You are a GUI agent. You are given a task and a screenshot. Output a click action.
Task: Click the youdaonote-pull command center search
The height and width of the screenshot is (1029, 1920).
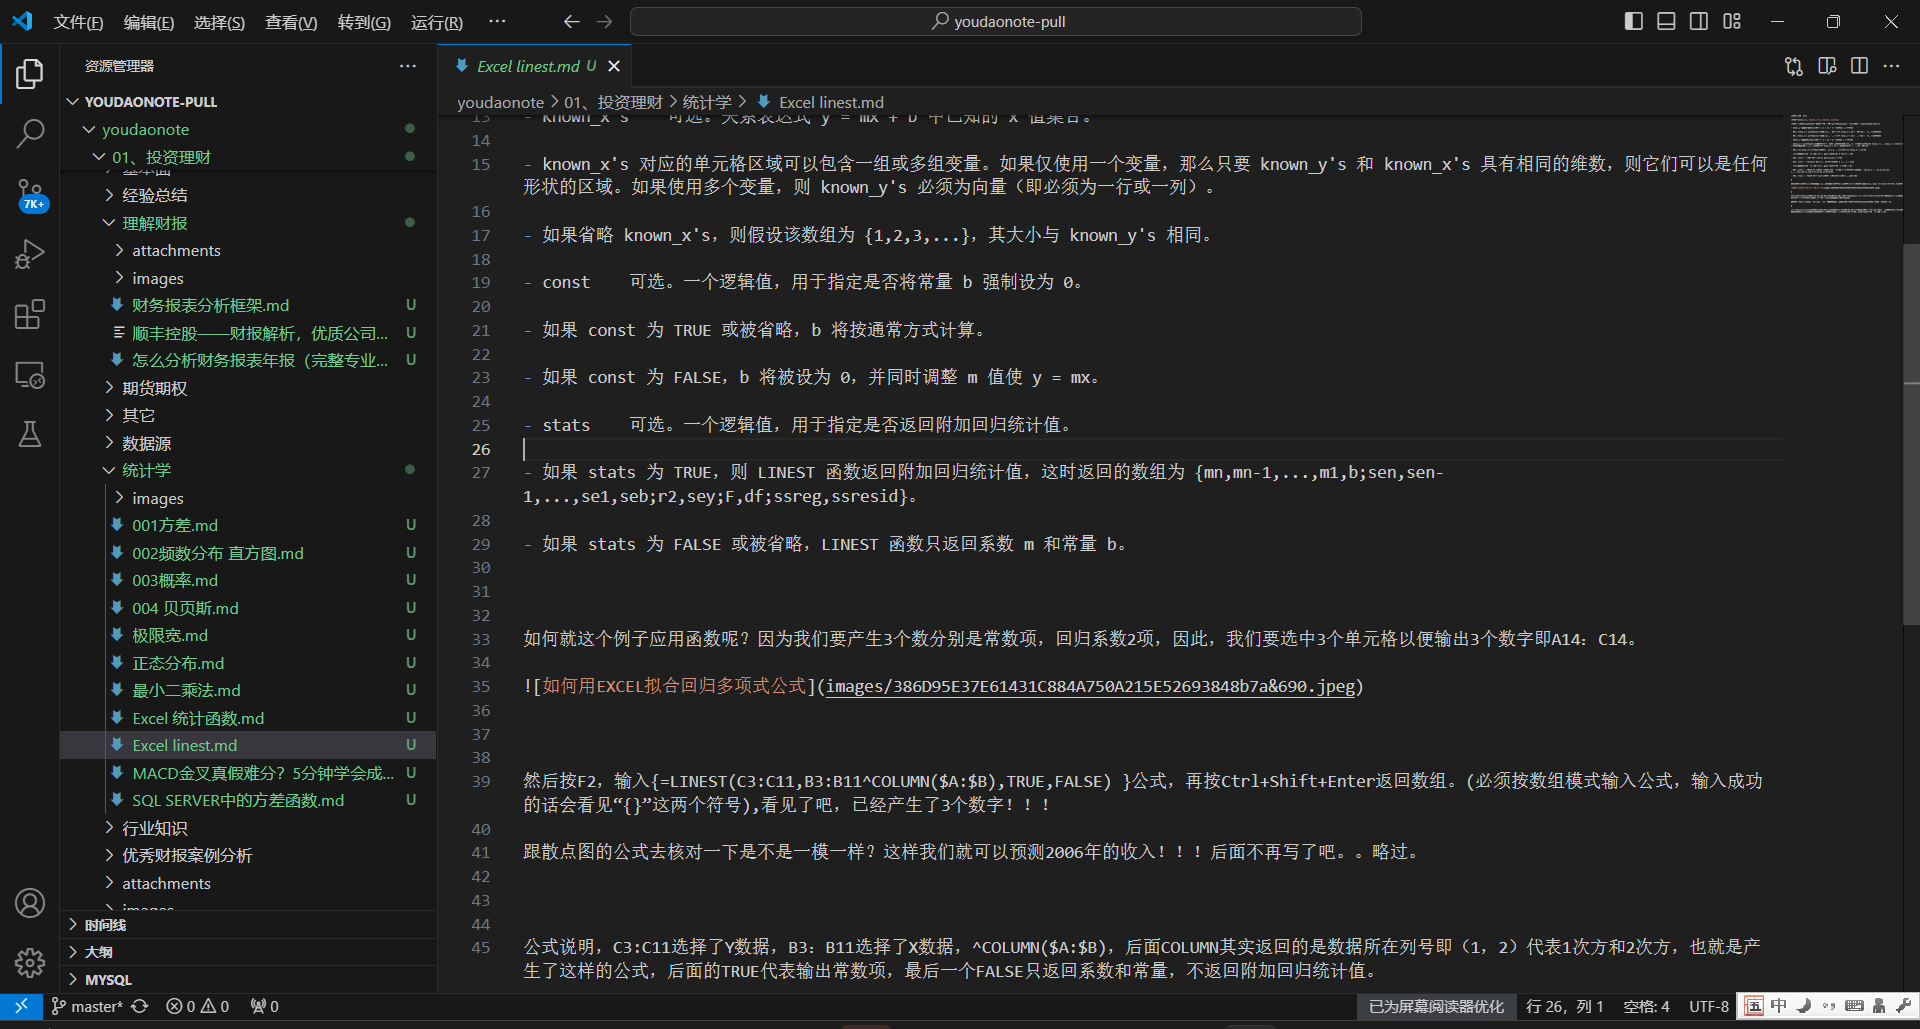point(996,21)
